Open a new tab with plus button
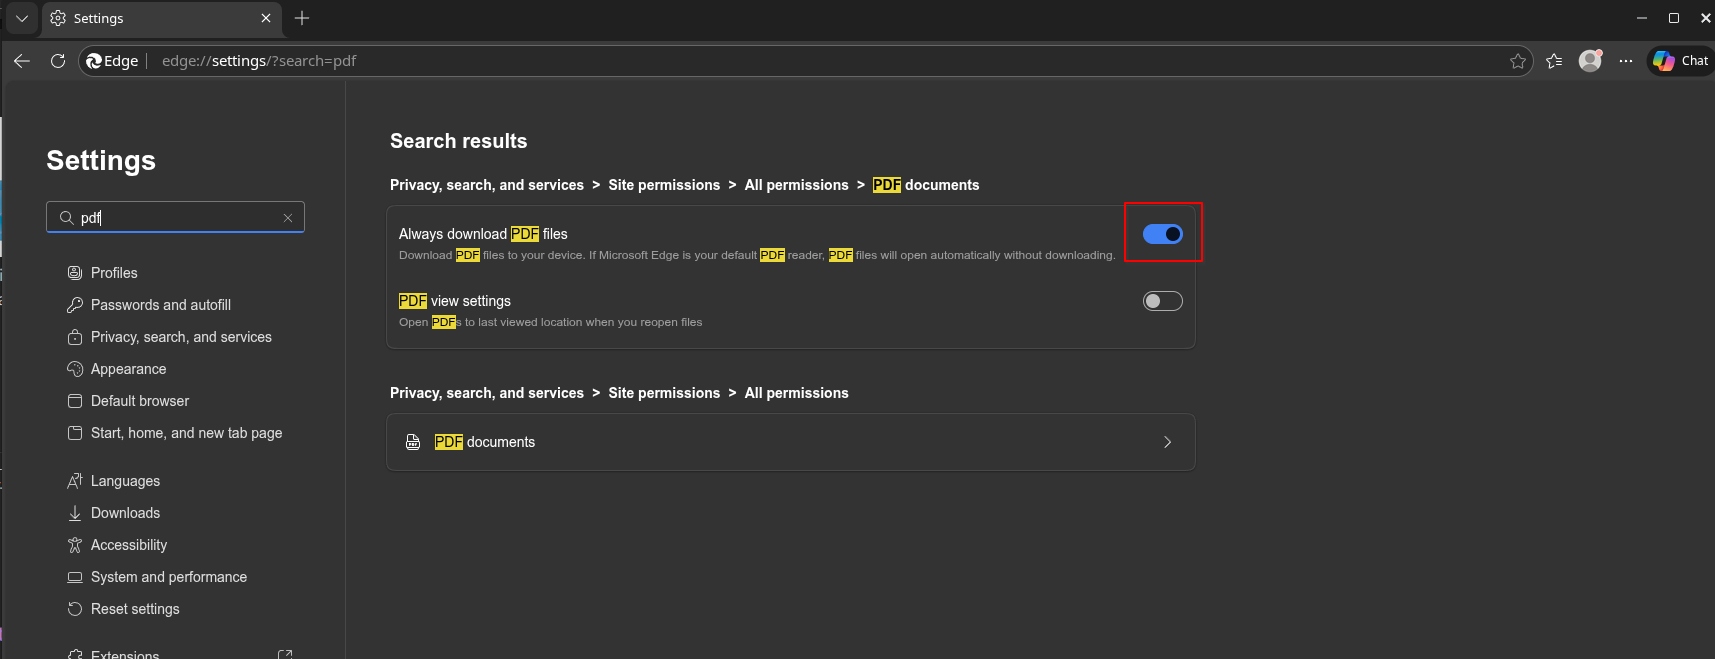The height and width of the screenshot is (659, 1715). point(302,18)
